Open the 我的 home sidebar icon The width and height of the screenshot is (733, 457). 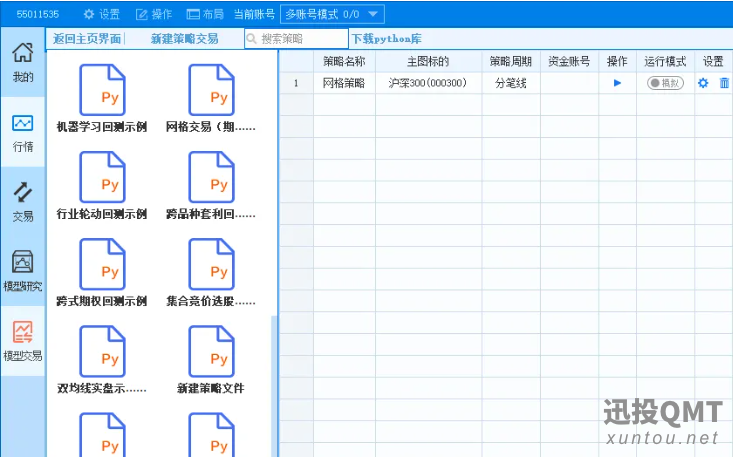[x=22, y=62]
